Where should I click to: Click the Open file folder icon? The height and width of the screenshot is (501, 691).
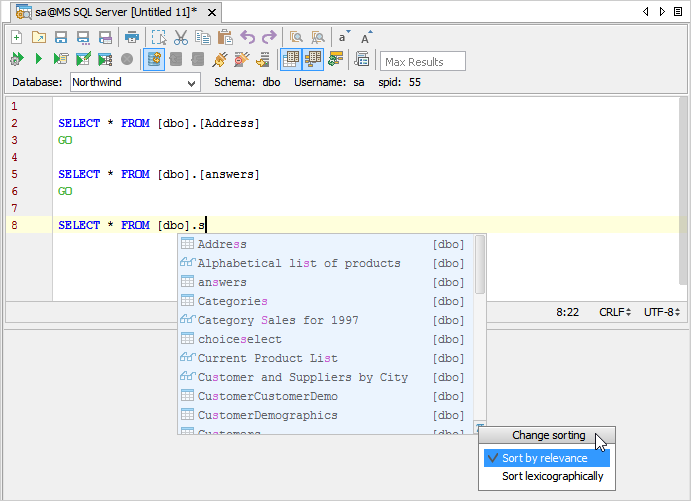39,37
